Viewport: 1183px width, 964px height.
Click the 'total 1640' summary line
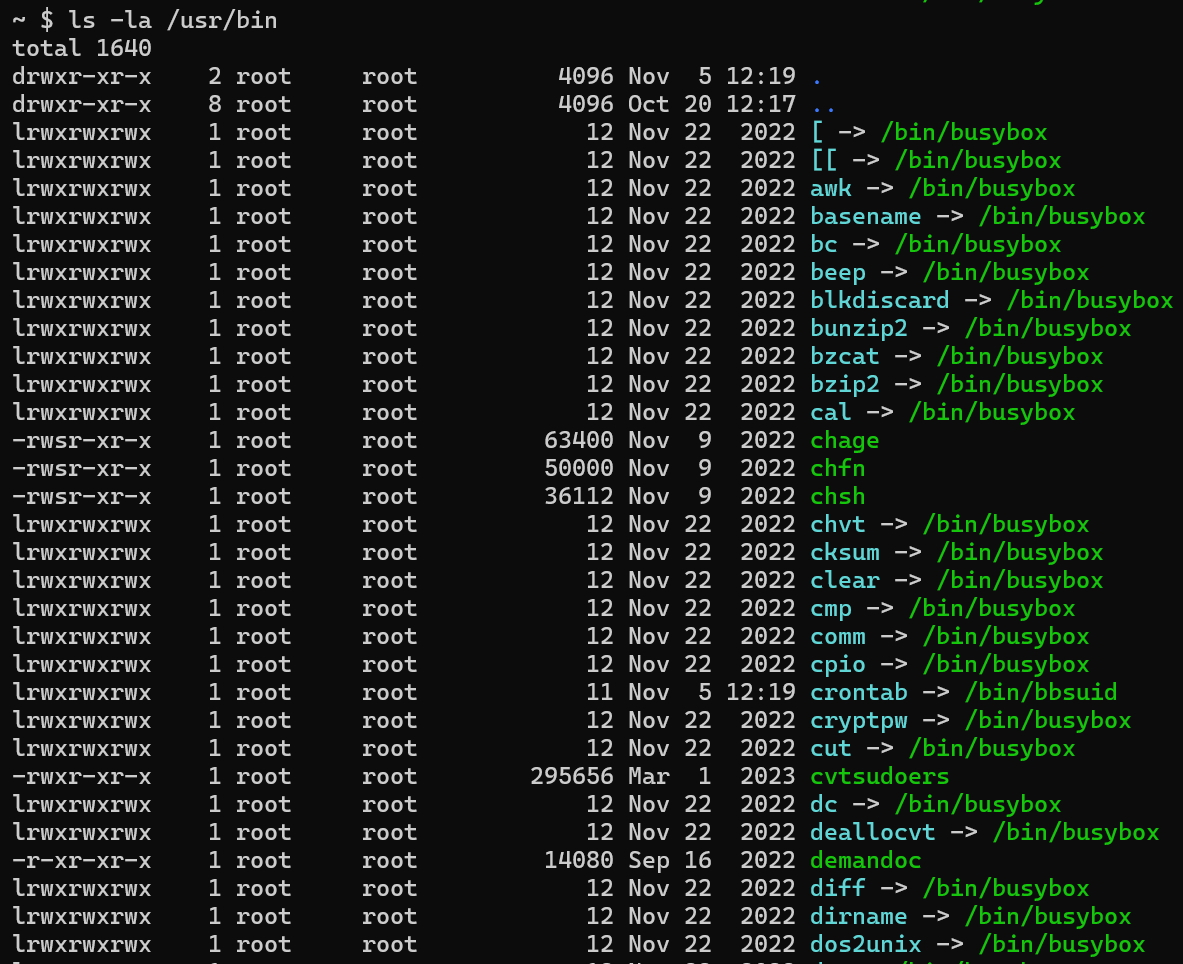point(81,48)
